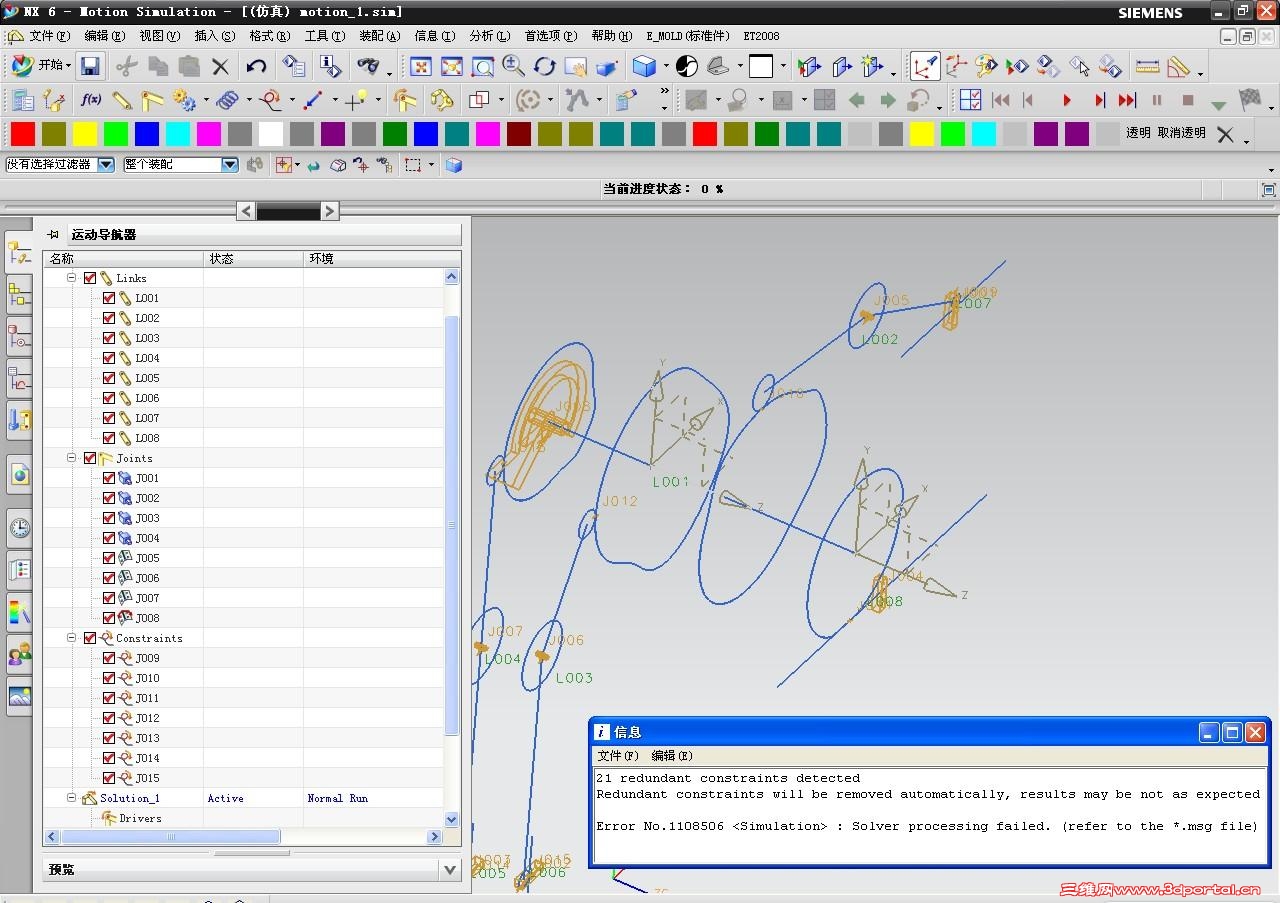1280x903 pixels.
Task: Open the selection filter dropdown
Action: point(105,165)
